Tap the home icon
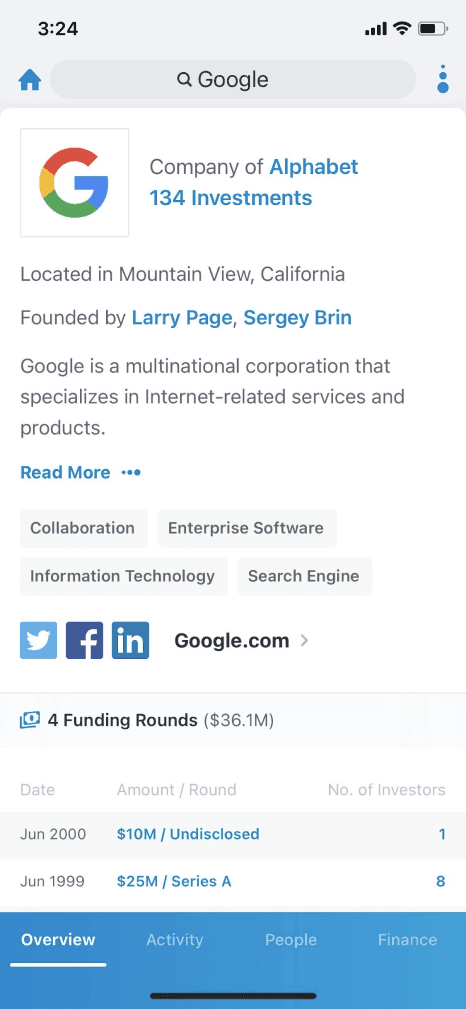The width and height of the screenshot is (466, 1009). (30, 80)
